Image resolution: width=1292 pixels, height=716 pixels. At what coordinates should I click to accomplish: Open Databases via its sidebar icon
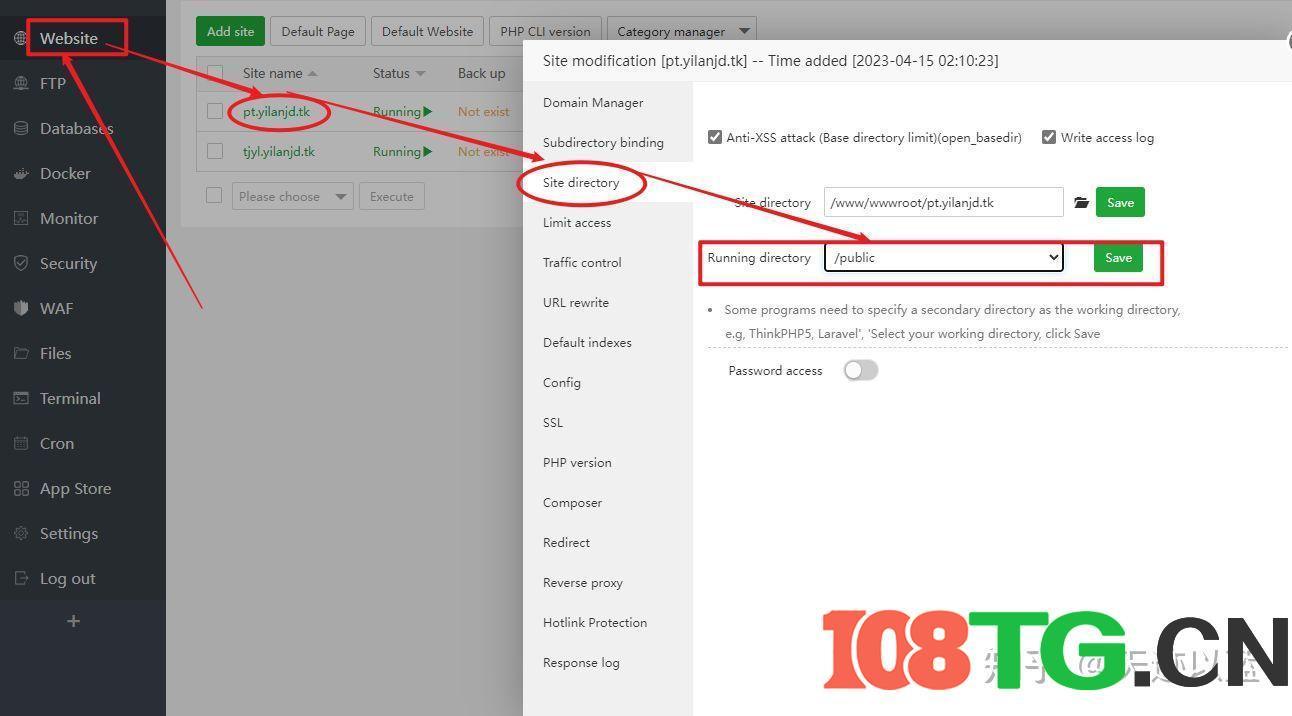21,129
